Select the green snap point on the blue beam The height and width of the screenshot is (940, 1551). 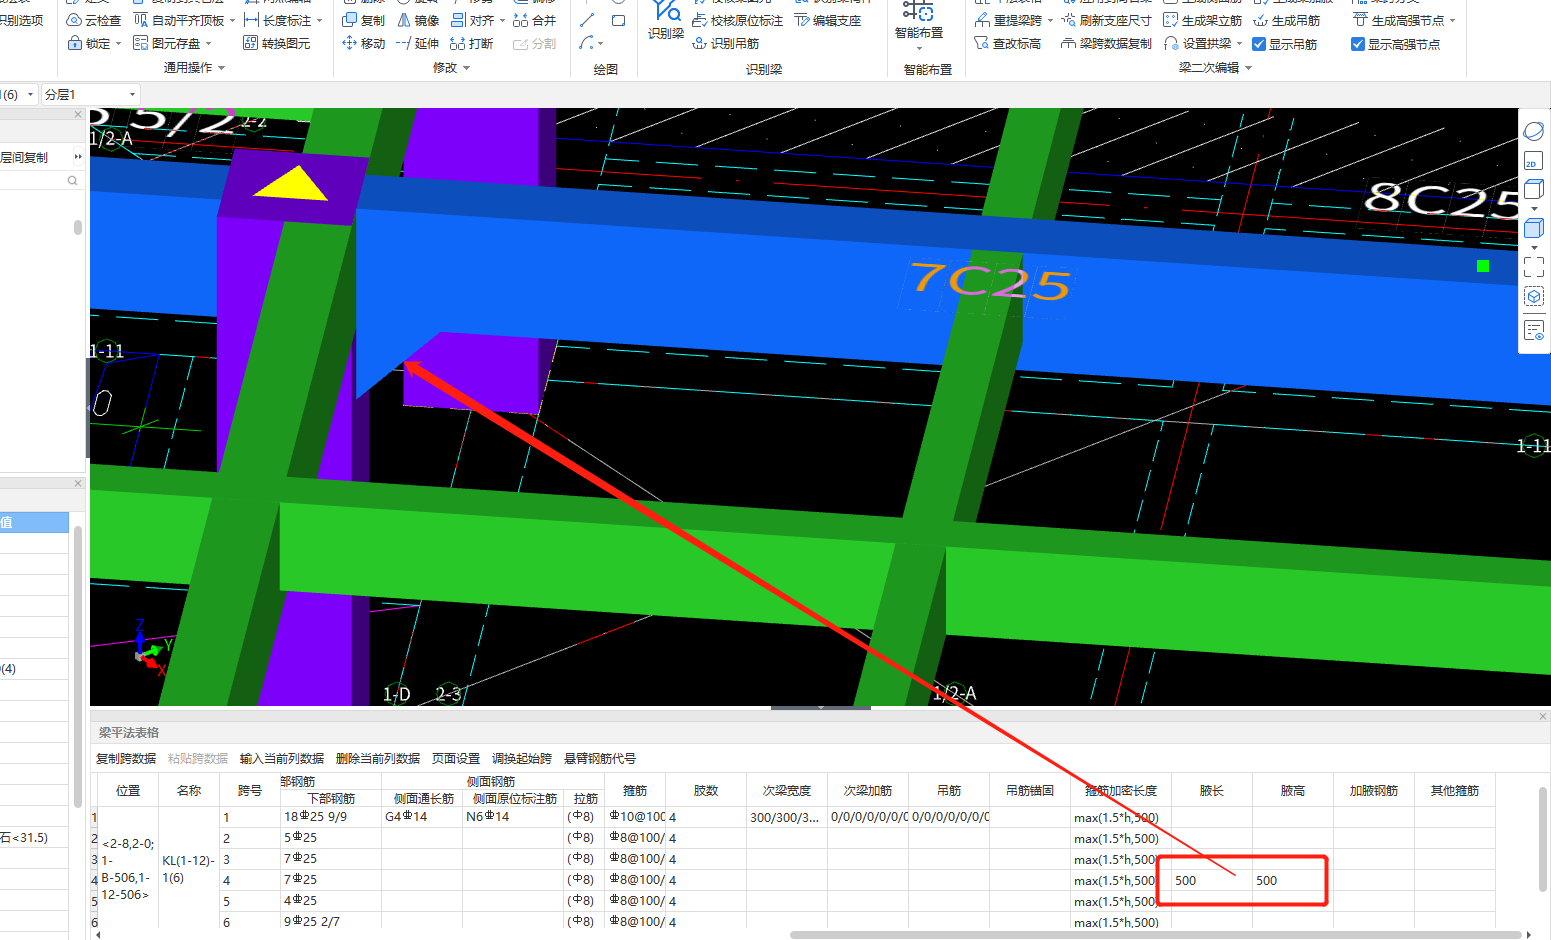(1483, 265)
